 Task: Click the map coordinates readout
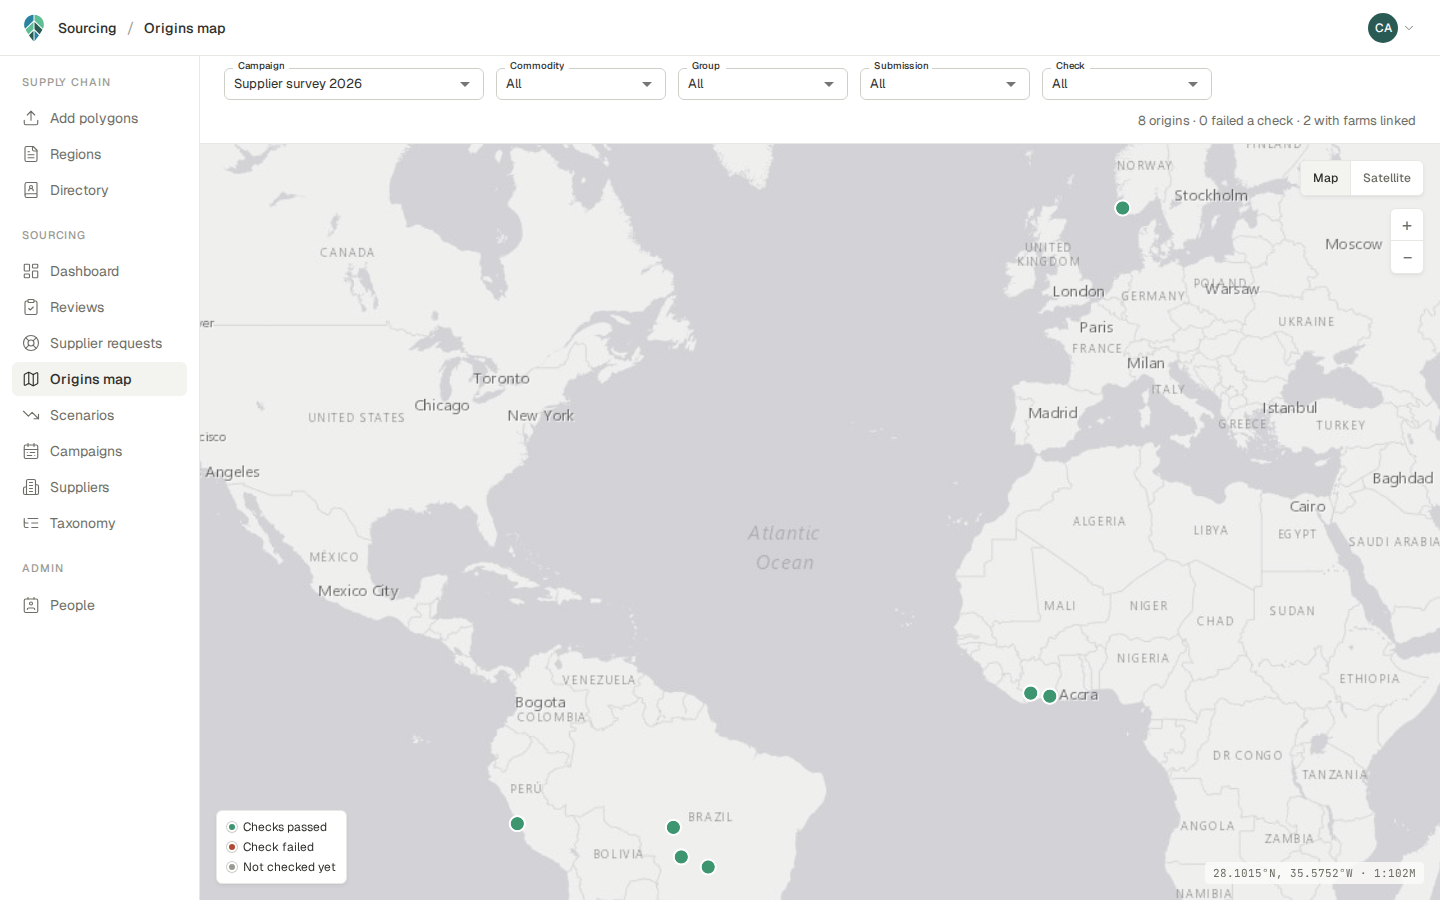click(1314, 873)
